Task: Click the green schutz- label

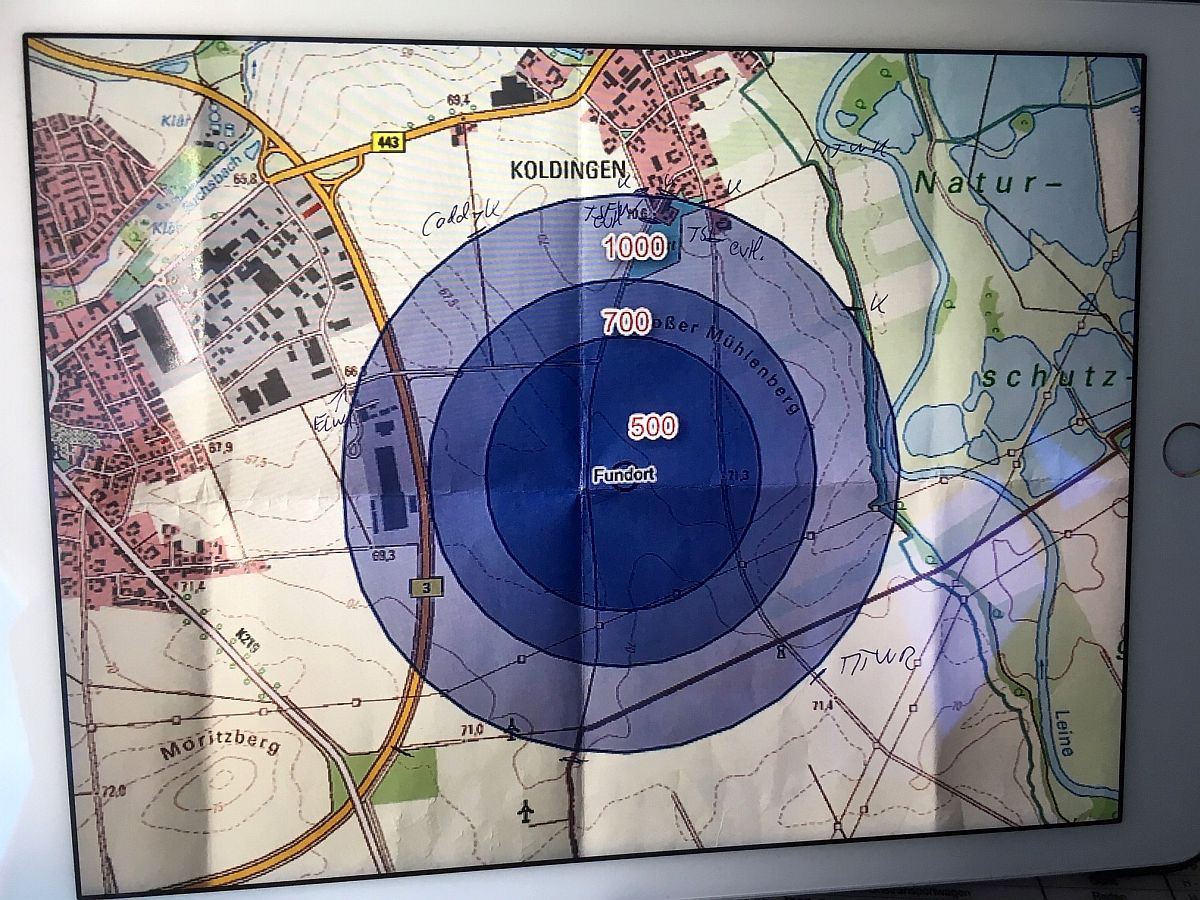Action: point(1056,378)
